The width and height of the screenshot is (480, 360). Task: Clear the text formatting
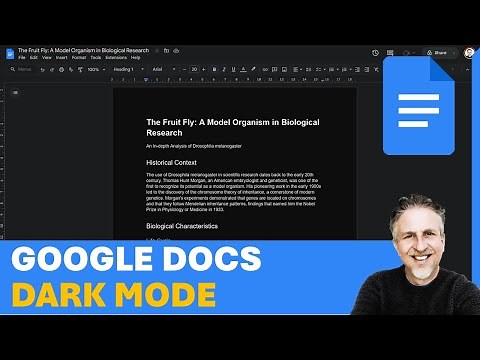tap(376, 69)
